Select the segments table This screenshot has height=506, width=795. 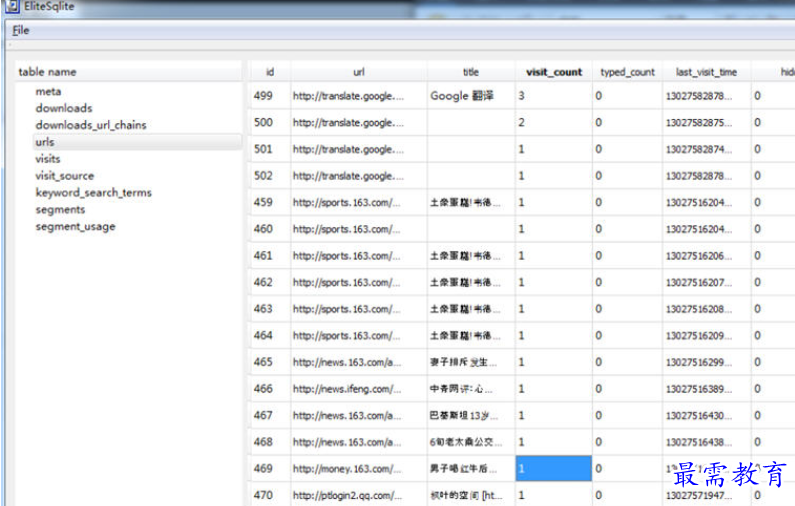60,209
